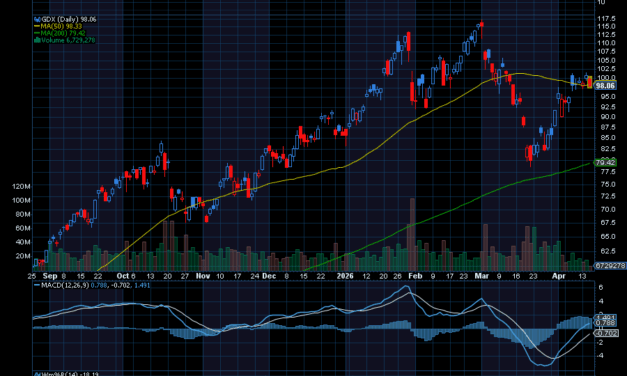The width and height of the screenshot is (627, 376).
Task: Click the Volume bars legend icon
Action: [37, 40]
